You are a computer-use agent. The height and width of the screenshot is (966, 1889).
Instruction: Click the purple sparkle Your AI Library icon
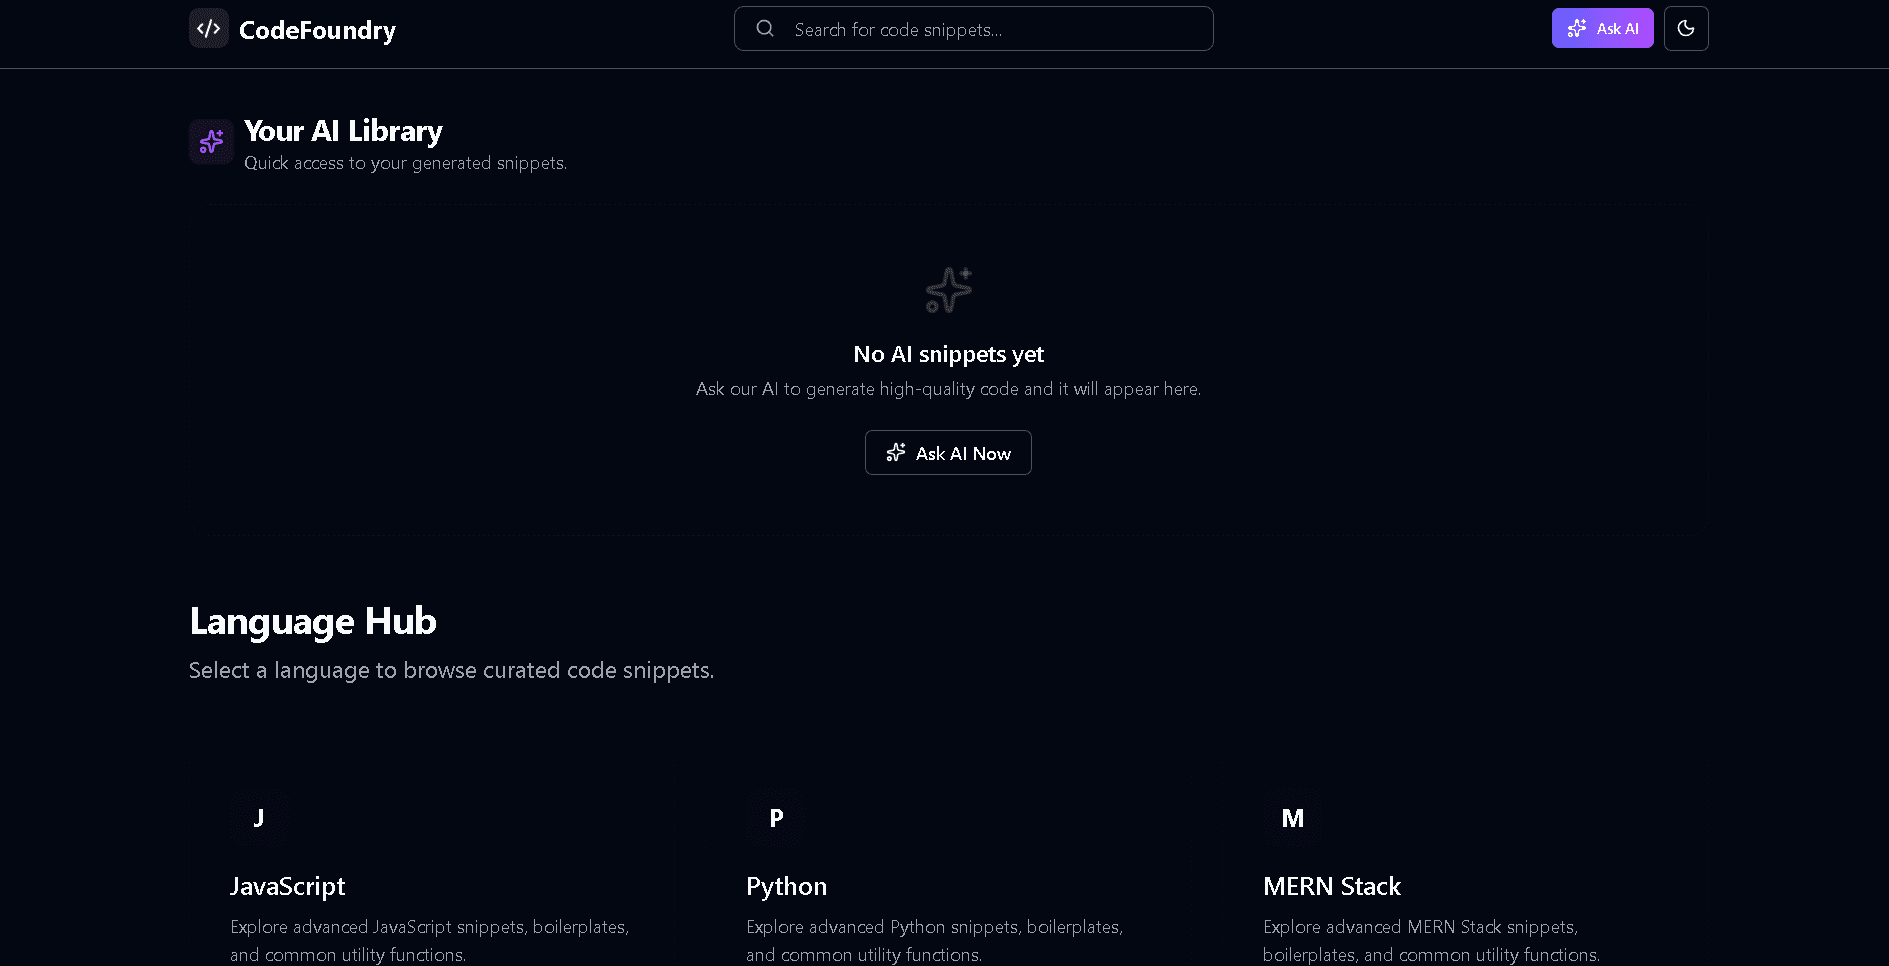[211, 142]
